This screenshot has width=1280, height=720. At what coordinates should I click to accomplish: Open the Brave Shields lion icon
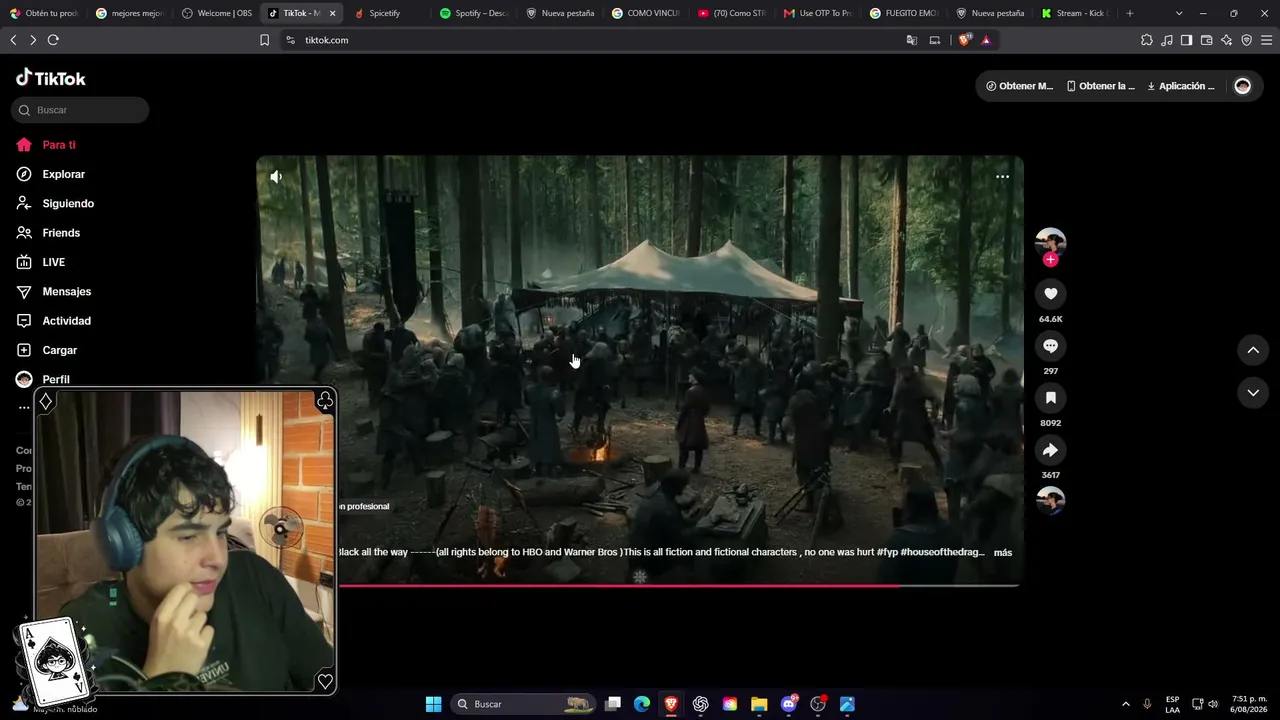[x=964, y=40]
